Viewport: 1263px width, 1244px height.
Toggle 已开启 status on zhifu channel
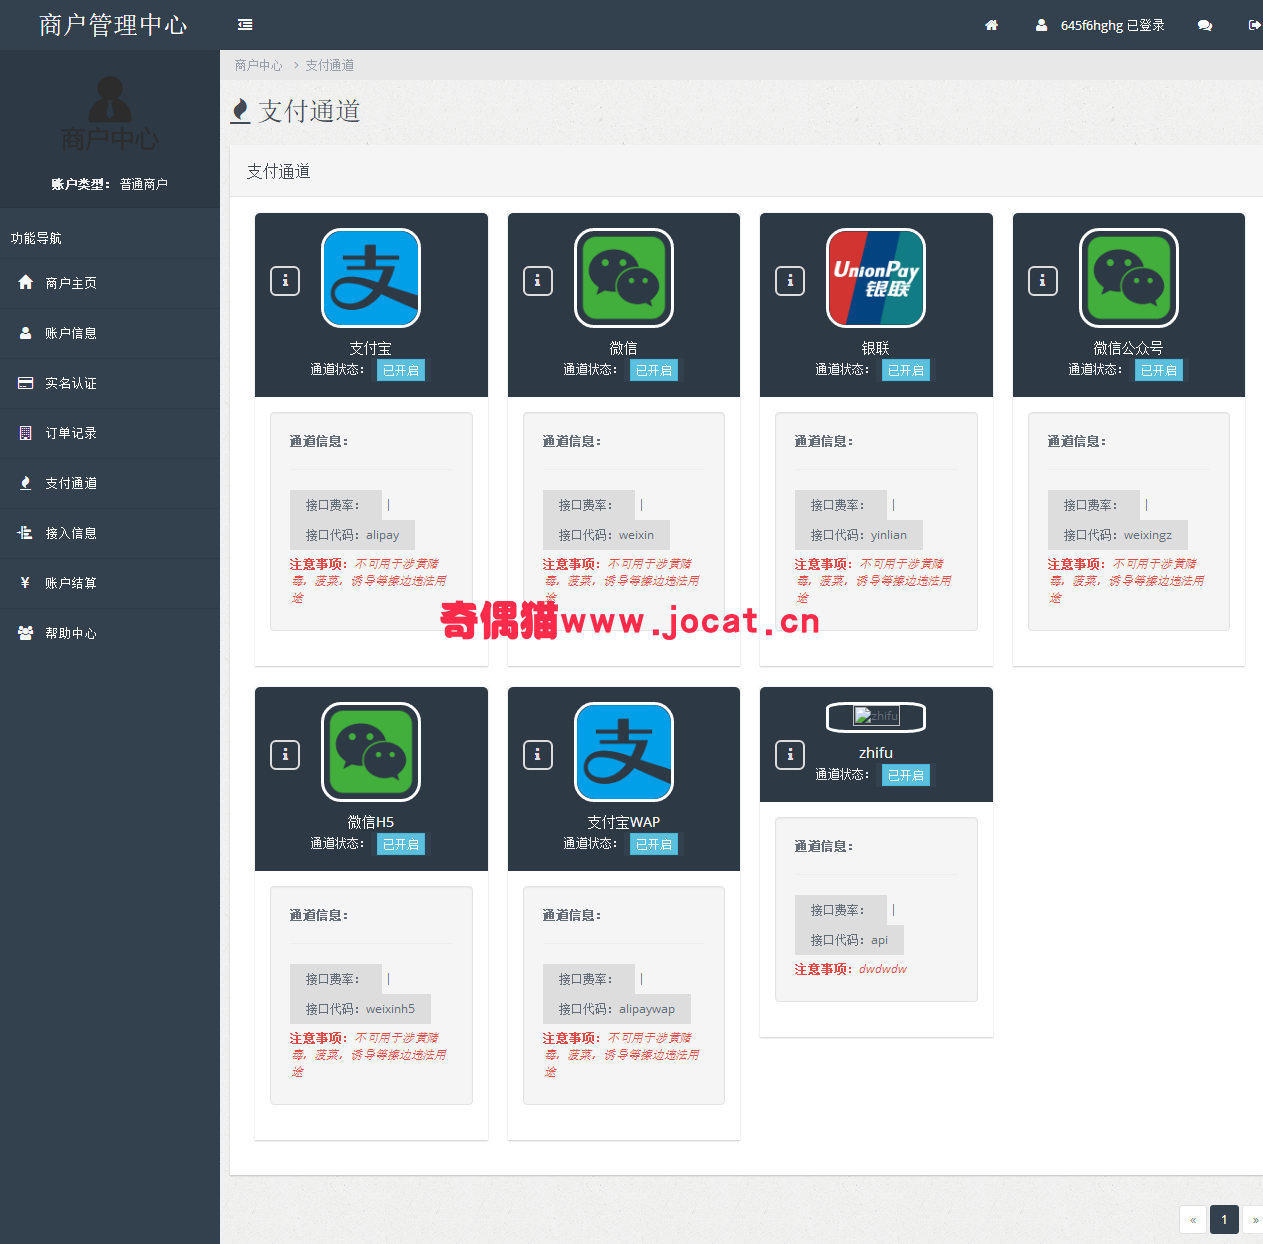tap(906, 775)
